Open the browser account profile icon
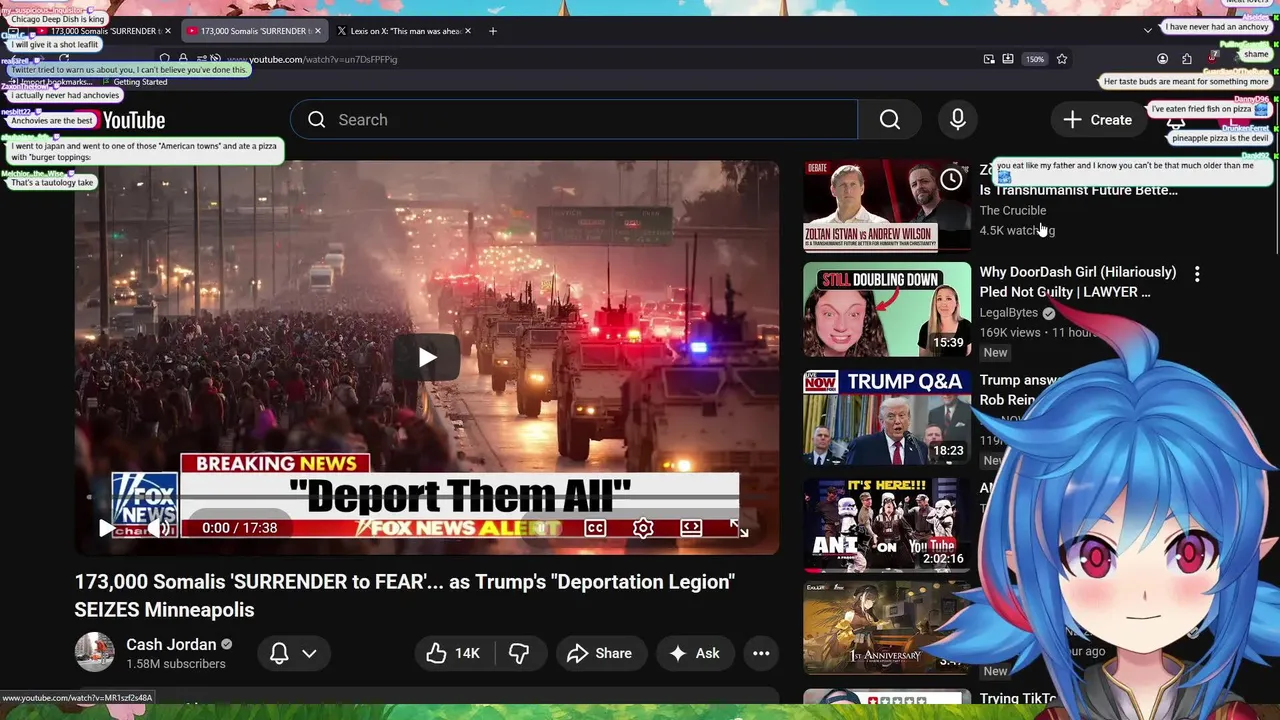Viewport: 1280px width, 720px height. pyautogui.click(x=1162, y=59)
